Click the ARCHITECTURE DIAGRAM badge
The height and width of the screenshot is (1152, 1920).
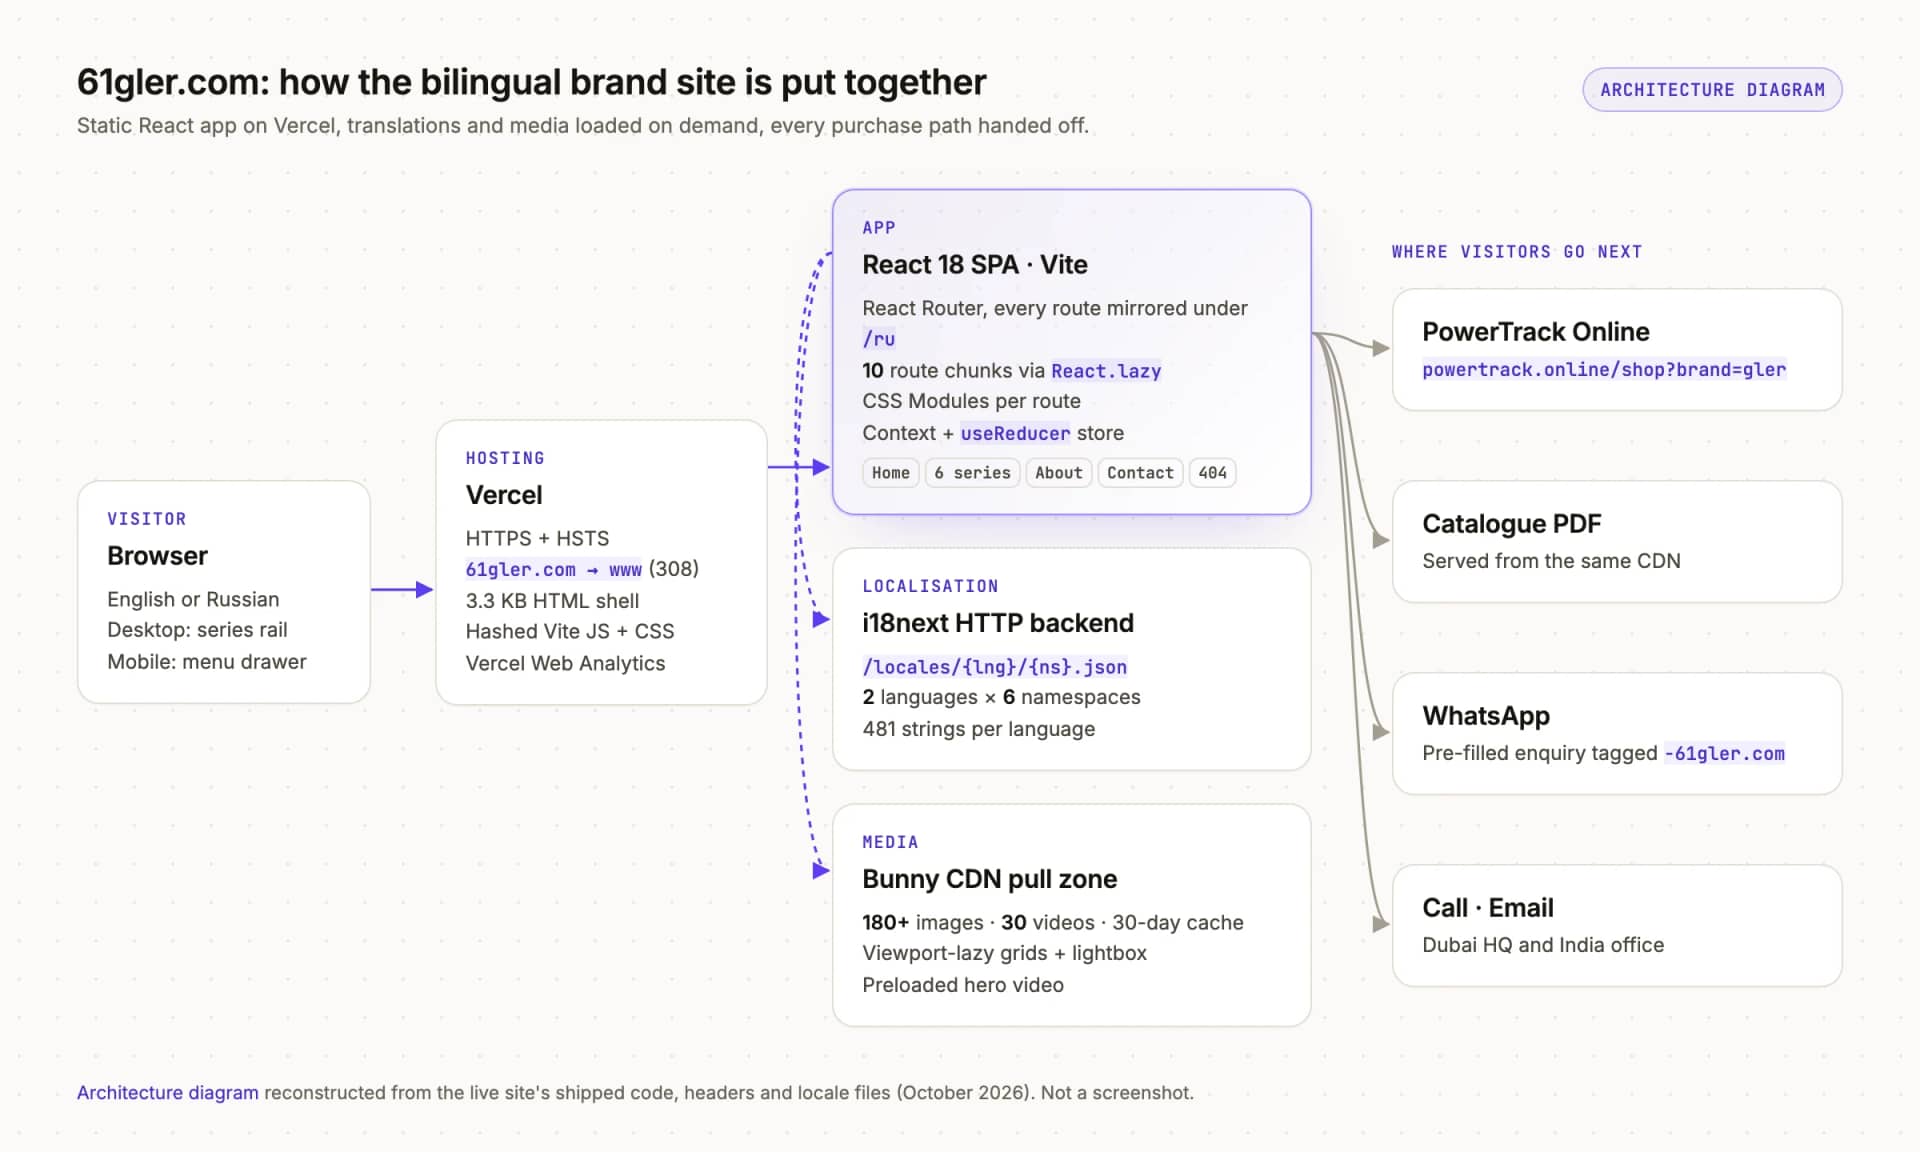[x=1712, y=90]
